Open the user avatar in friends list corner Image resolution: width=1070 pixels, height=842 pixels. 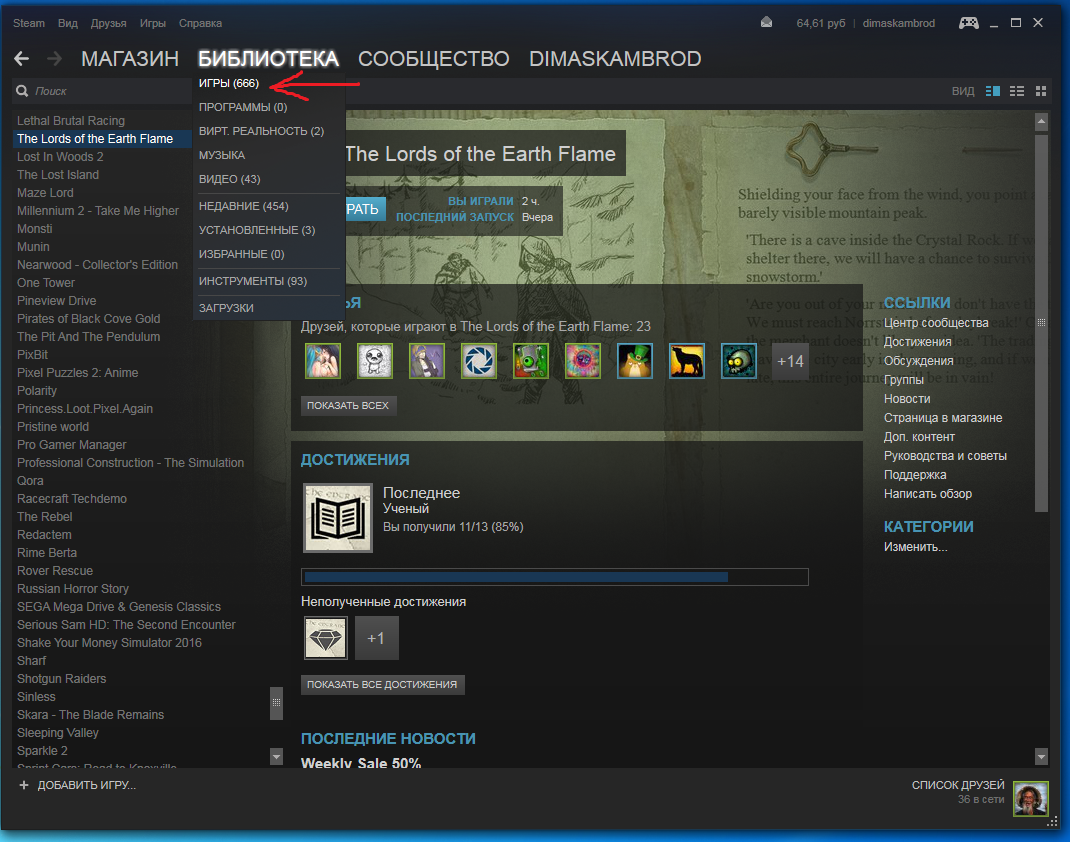pos(1030,799)
